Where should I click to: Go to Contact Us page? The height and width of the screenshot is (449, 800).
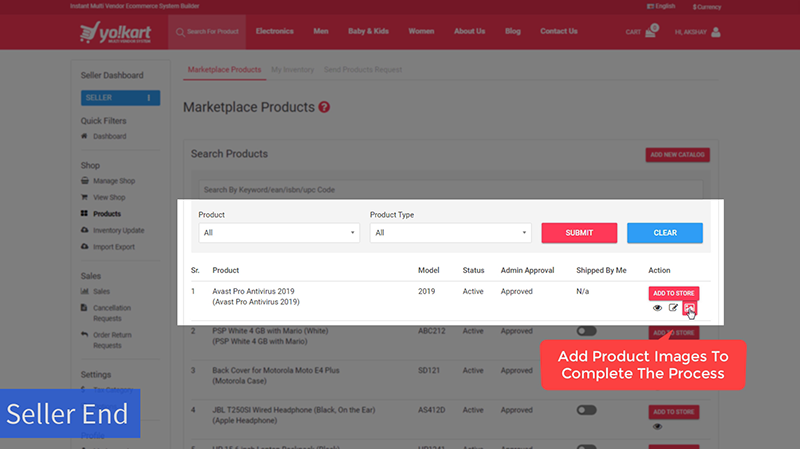[x=559, y=31]
